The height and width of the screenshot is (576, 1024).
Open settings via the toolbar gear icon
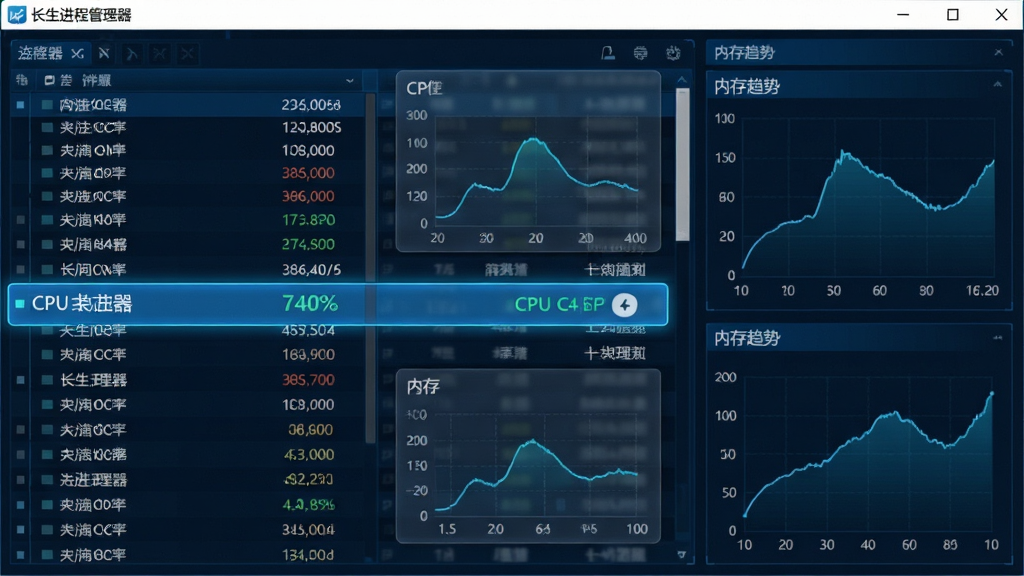tap(673, 54)
